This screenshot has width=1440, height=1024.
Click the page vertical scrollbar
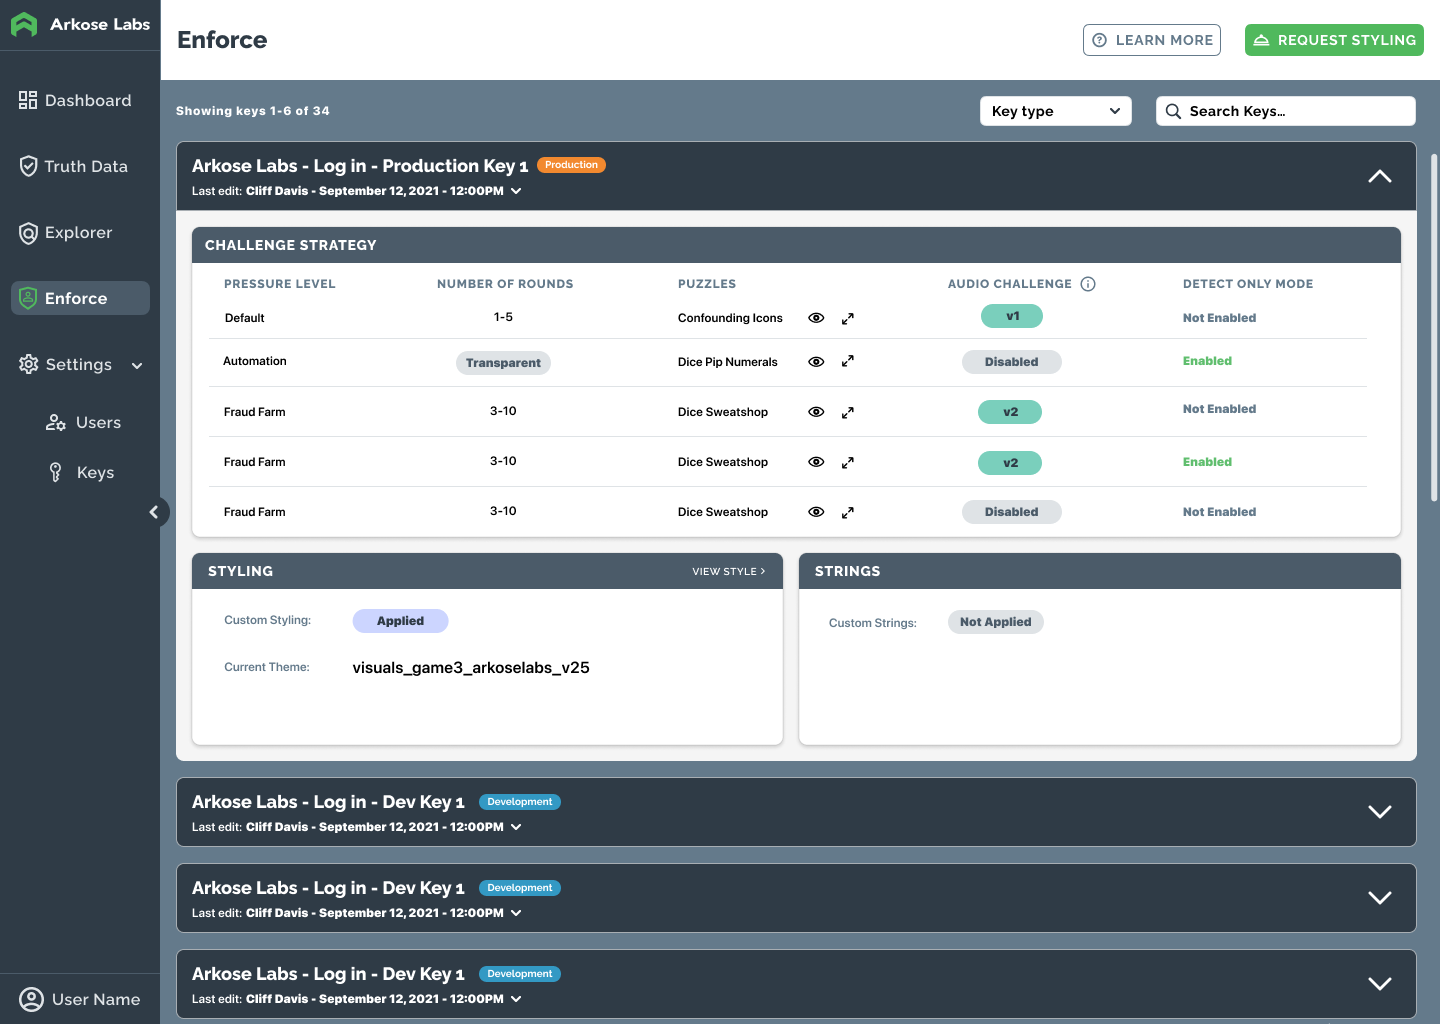1434,327
